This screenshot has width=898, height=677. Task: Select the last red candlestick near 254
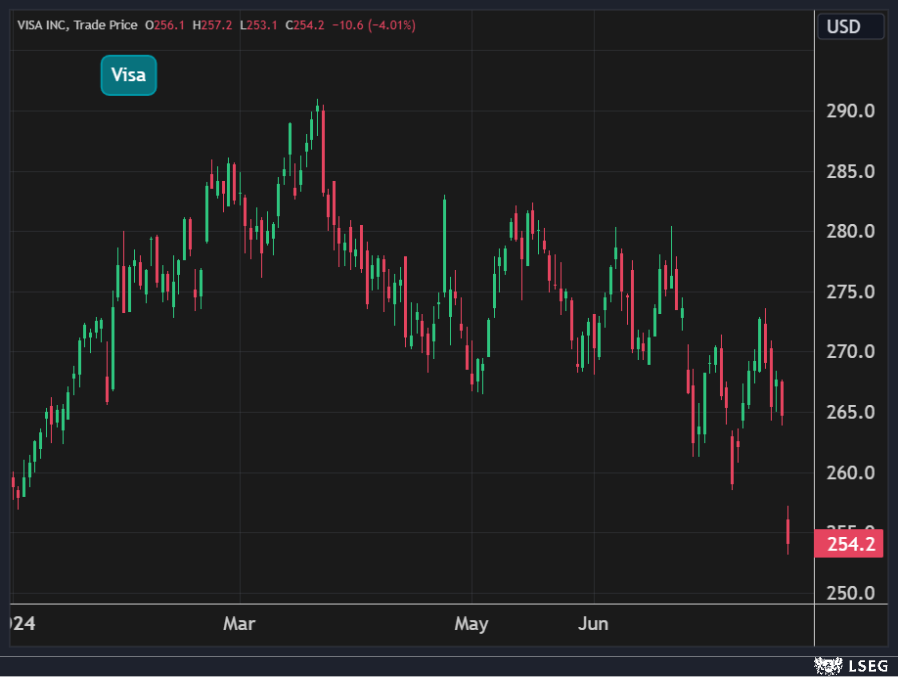pos(788,532)
